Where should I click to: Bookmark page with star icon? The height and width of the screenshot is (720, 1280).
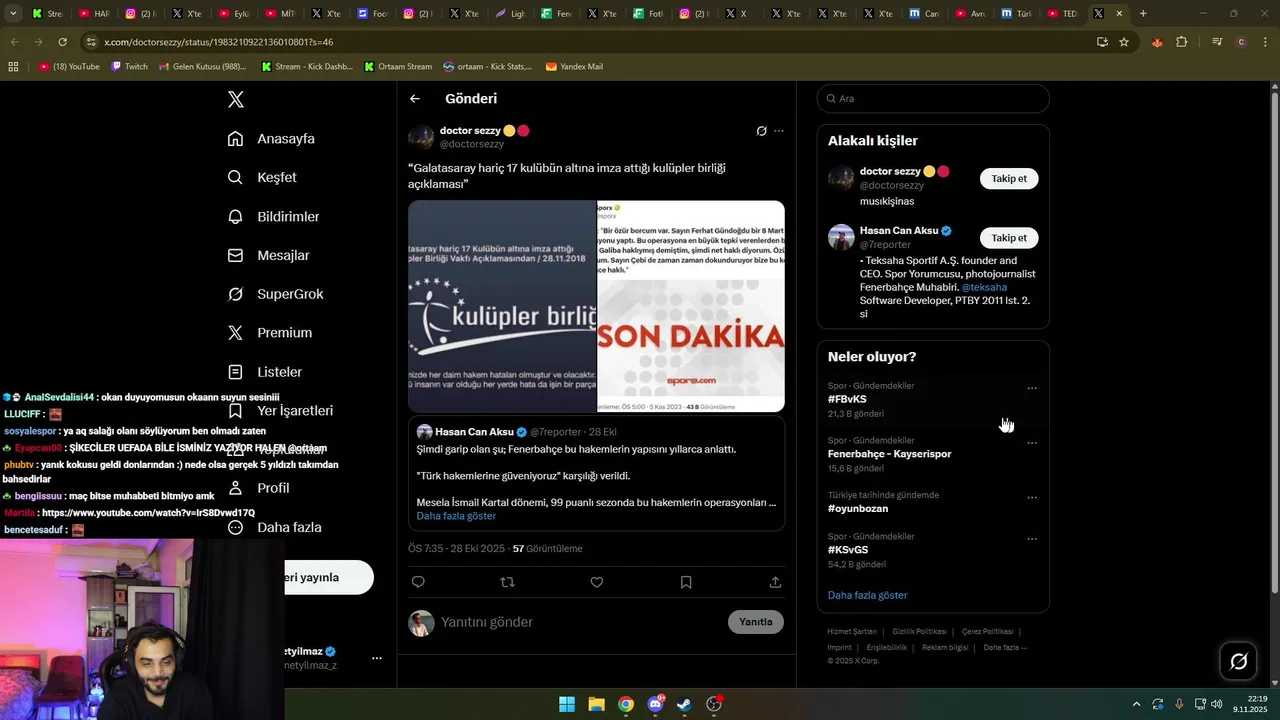1124,42
